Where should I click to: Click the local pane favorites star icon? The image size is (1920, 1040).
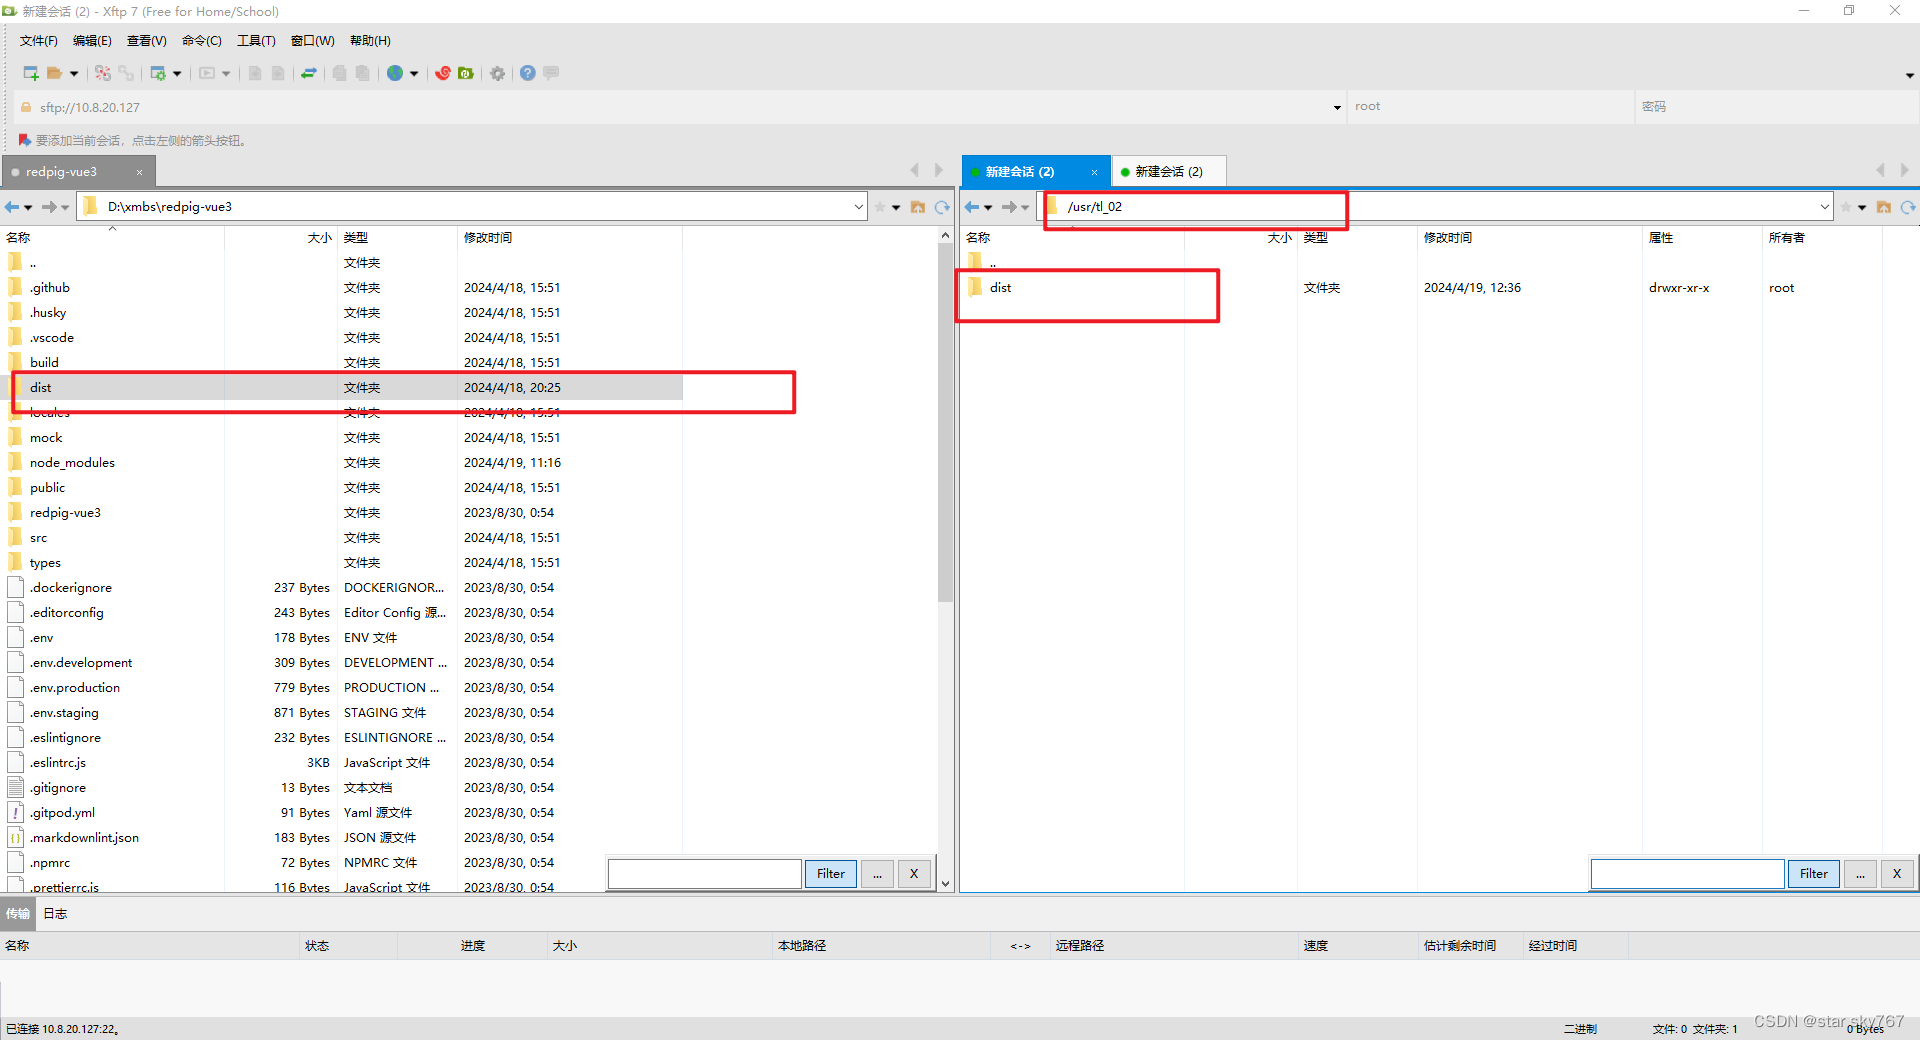880,207
